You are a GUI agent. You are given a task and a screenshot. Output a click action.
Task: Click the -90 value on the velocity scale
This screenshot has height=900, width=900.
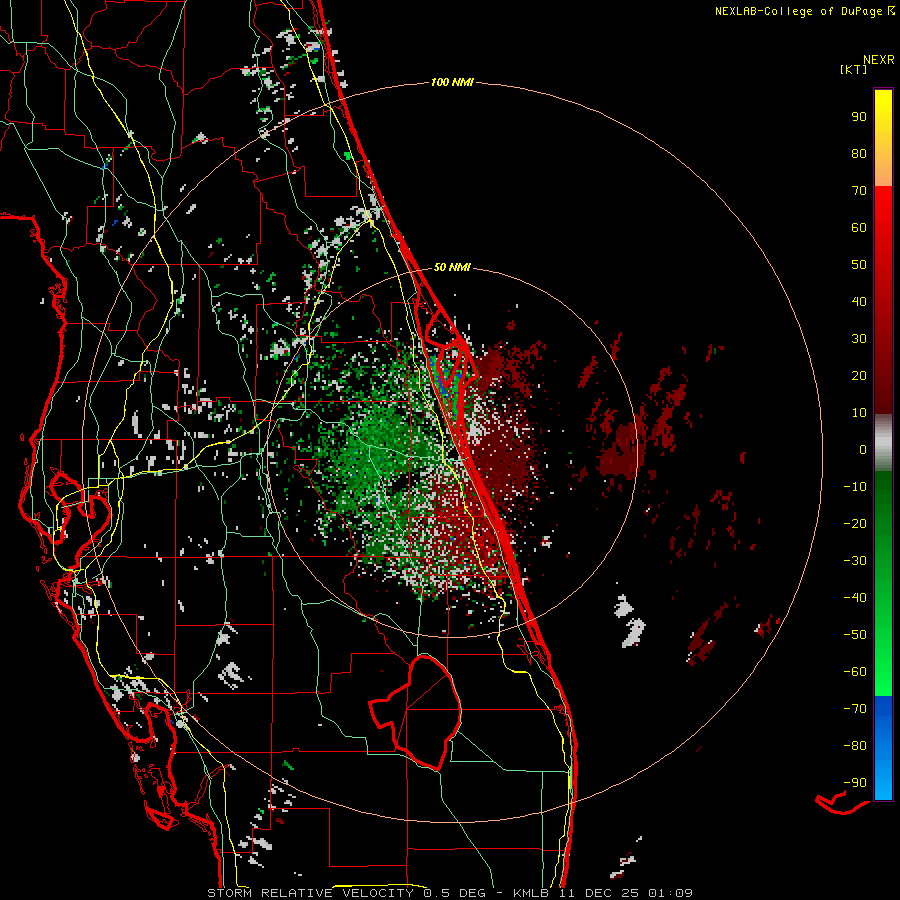tap(855, 783)
